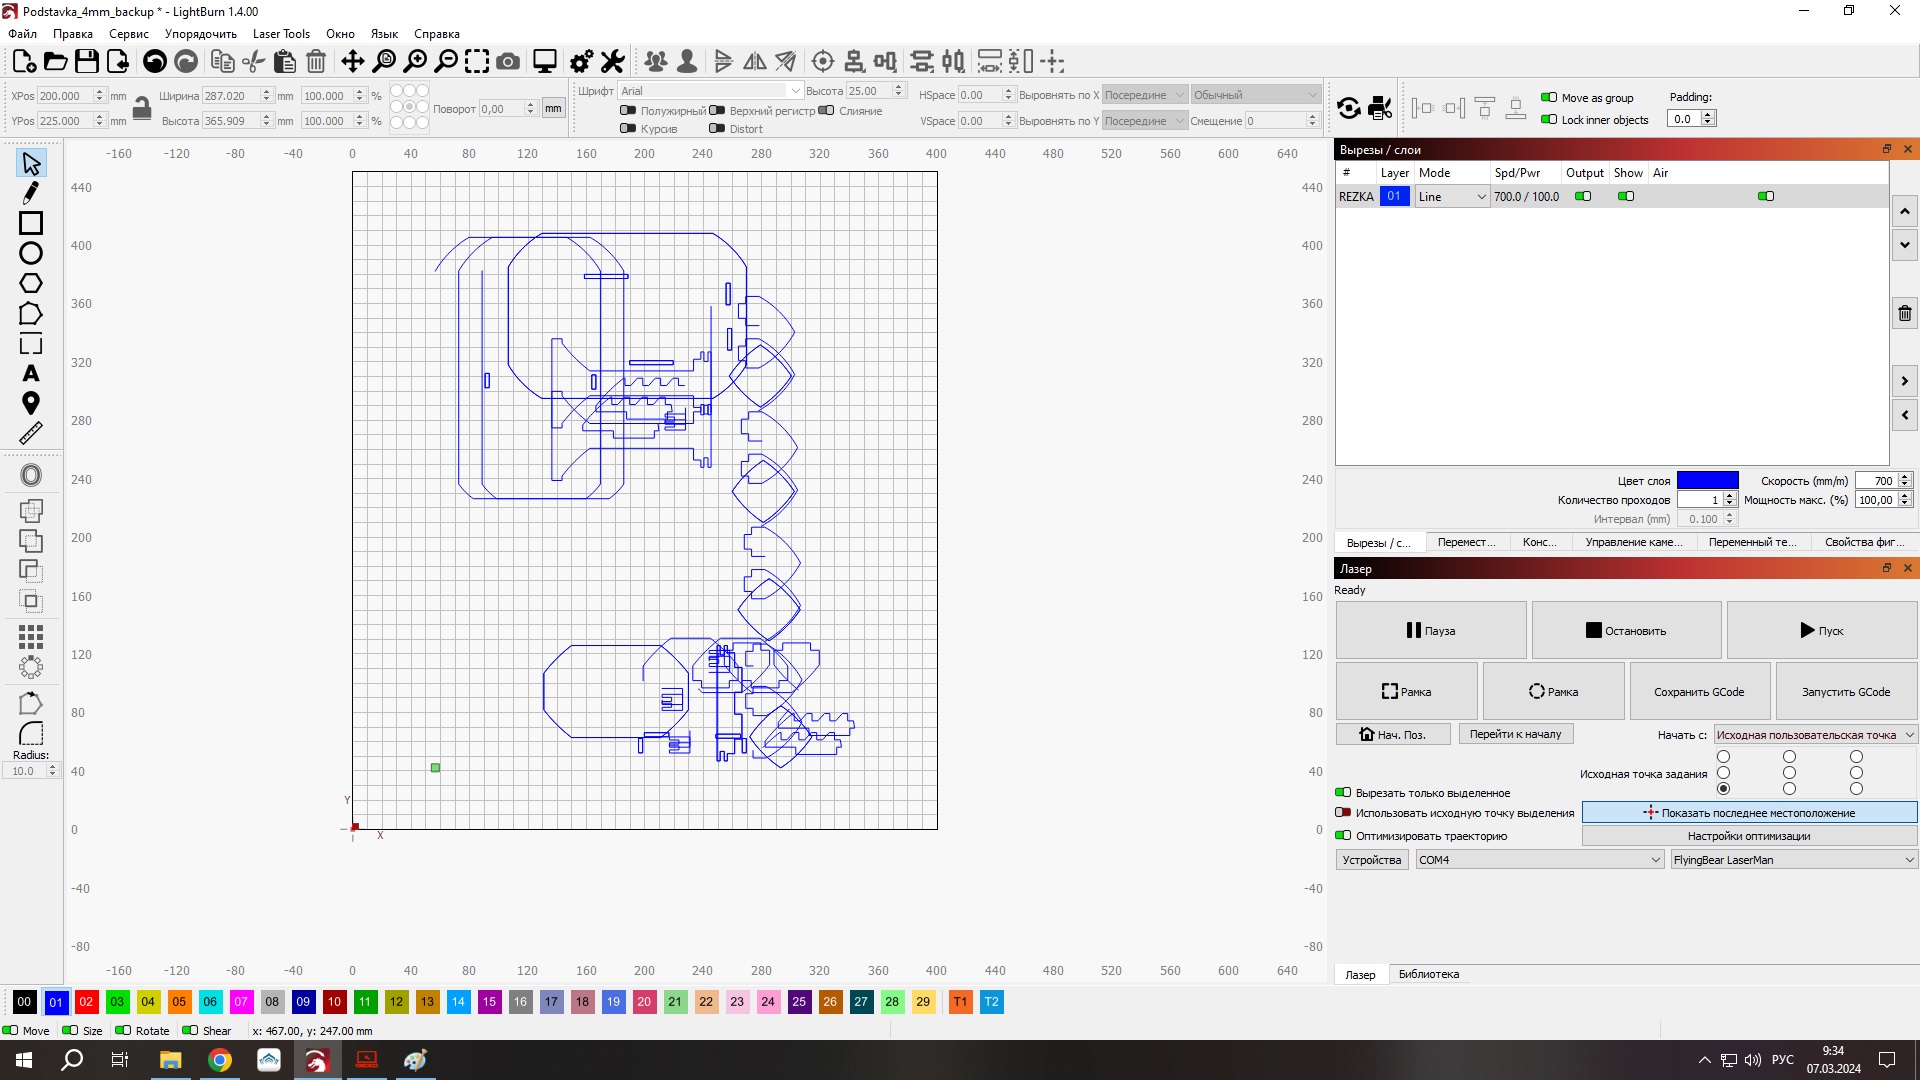Screen dimensions: 1920x1080
Task: Switch to the Библиотека tab
Action: pyautogui.click(x=1428, y=974)
